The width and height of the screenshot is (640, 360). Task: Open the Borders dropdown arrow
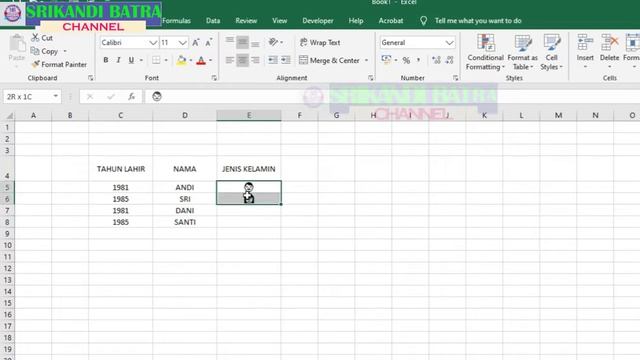pos(166,60)
